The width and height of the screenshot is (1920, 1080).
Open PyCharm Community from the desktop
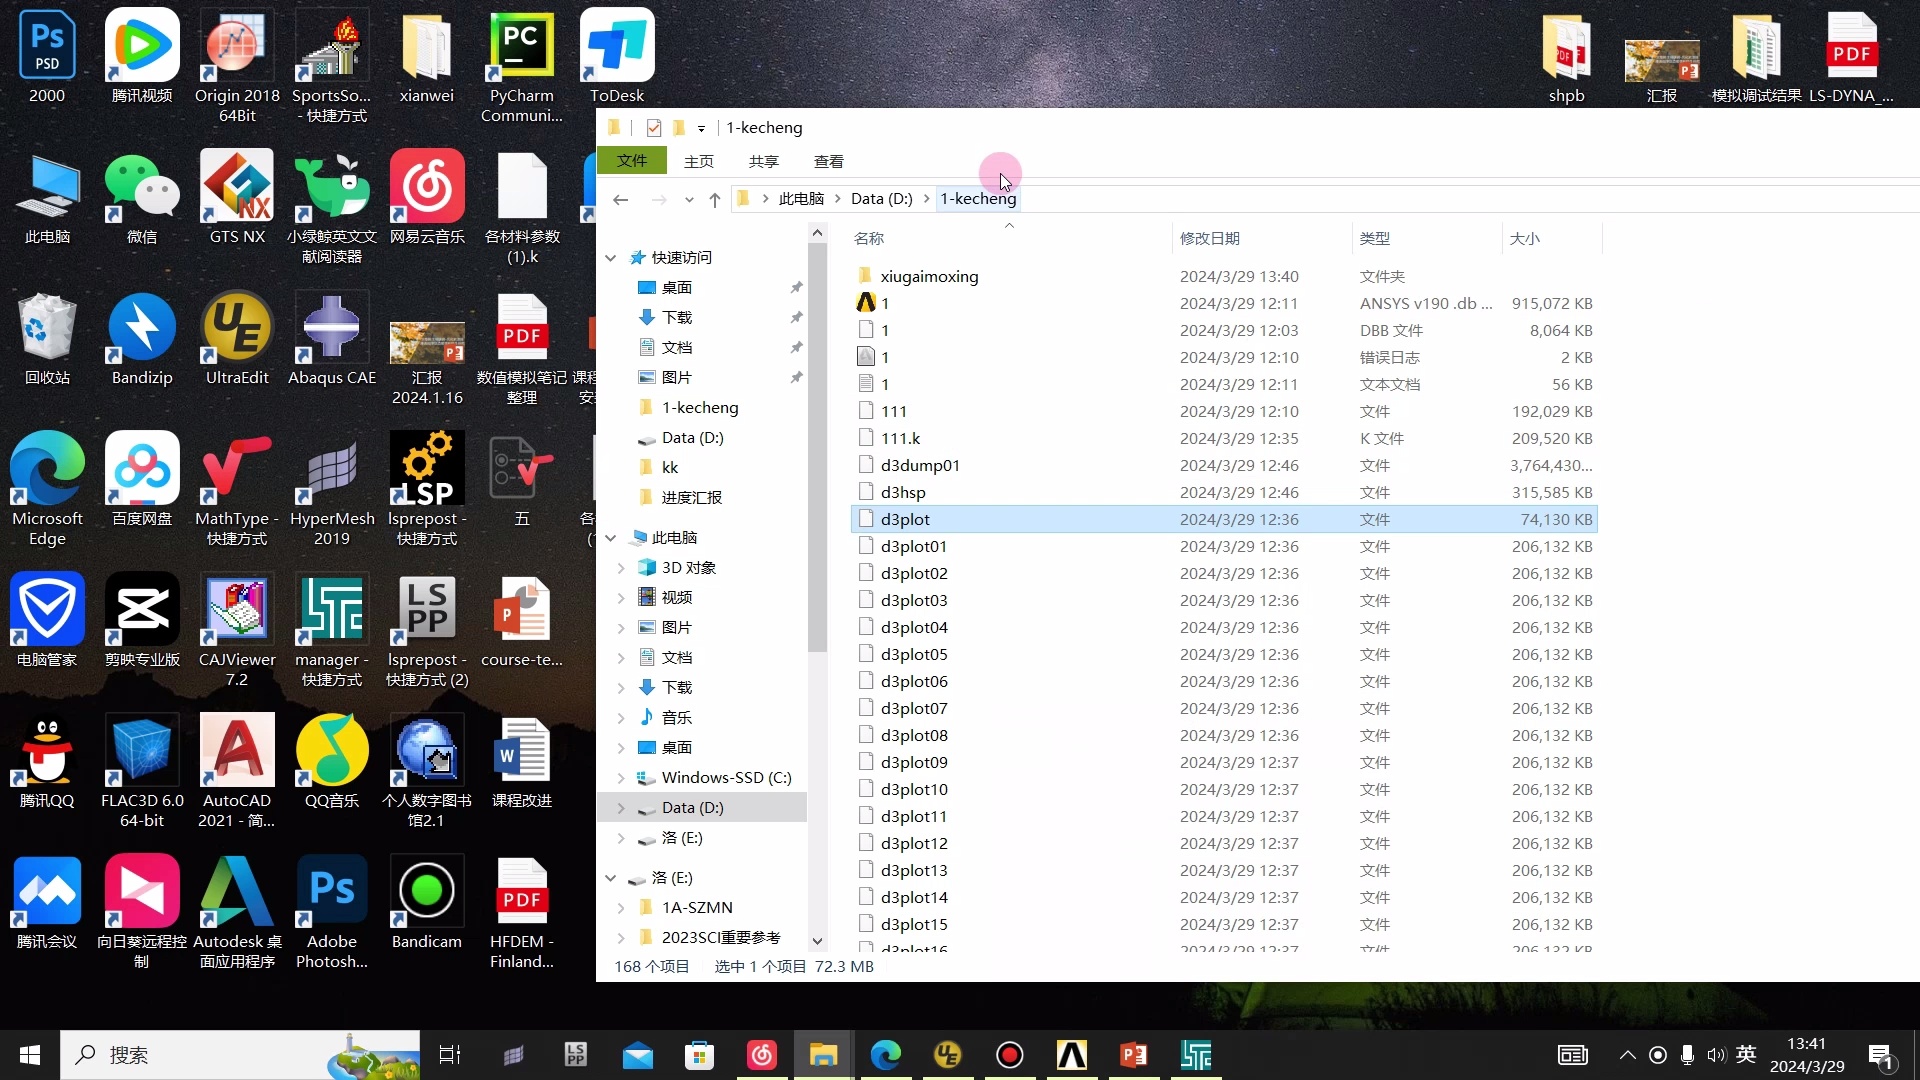point(521,45)
